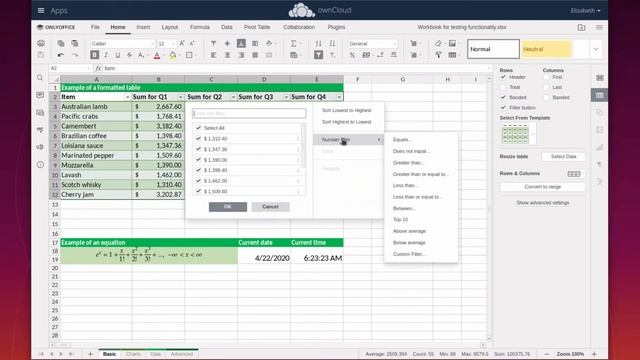Enable the Banded columns checkbox
Viewport: 640px width, 360px height.
547,97
